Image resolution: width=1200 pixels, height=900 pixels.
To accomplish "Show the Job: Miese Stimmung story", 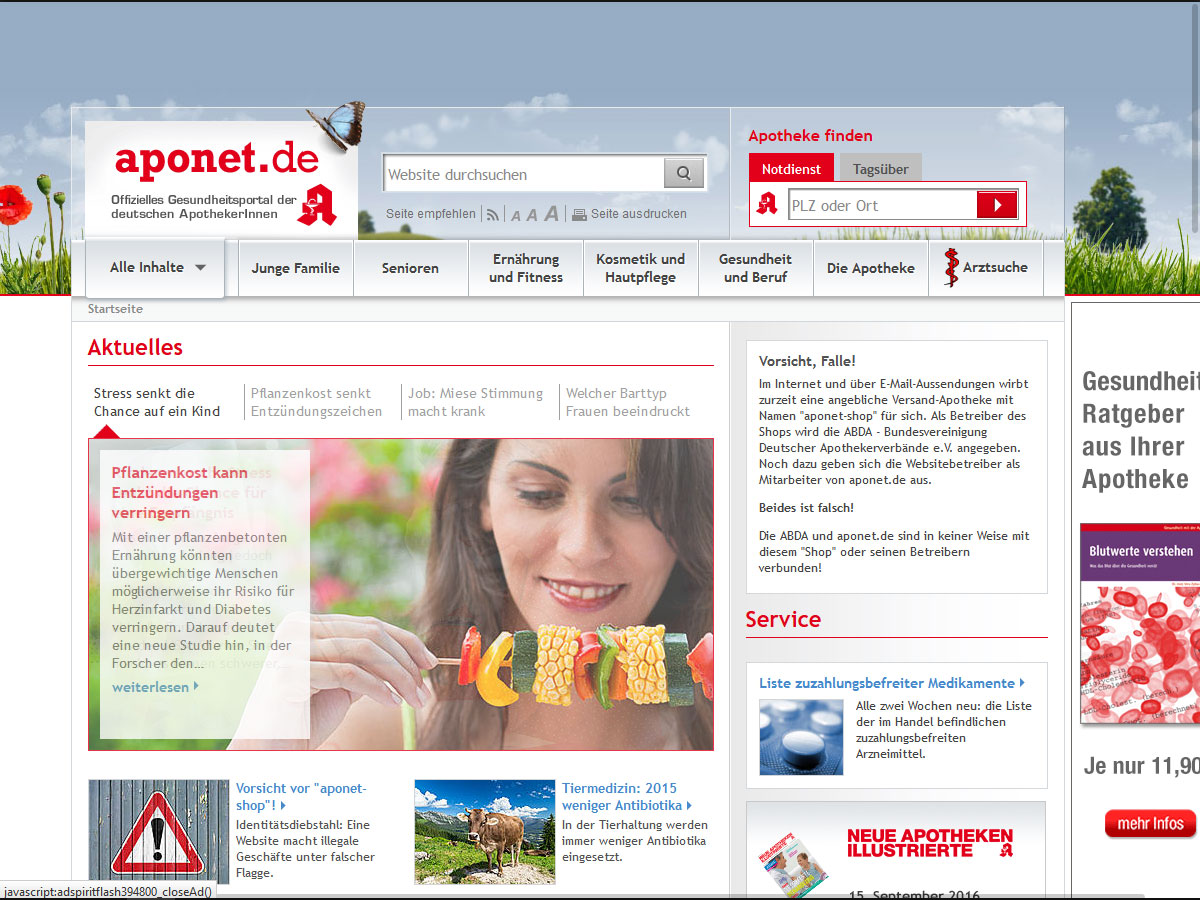I will coord(475,402).
